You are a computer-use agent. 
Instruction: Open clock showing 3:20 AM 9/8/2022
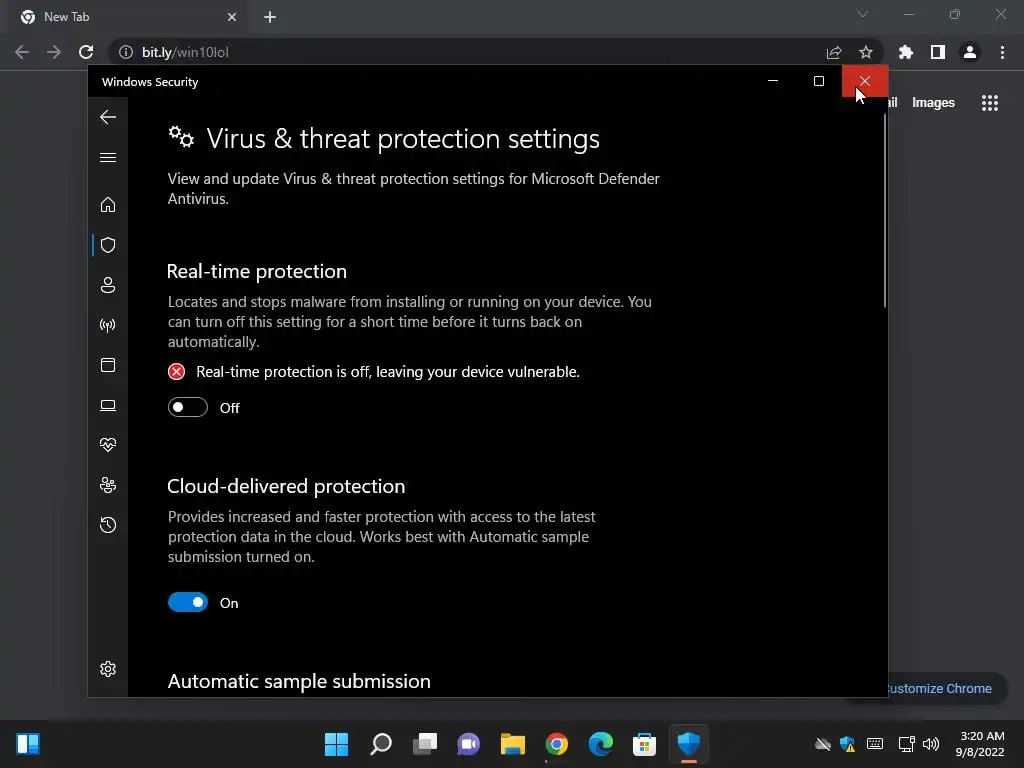980,744
